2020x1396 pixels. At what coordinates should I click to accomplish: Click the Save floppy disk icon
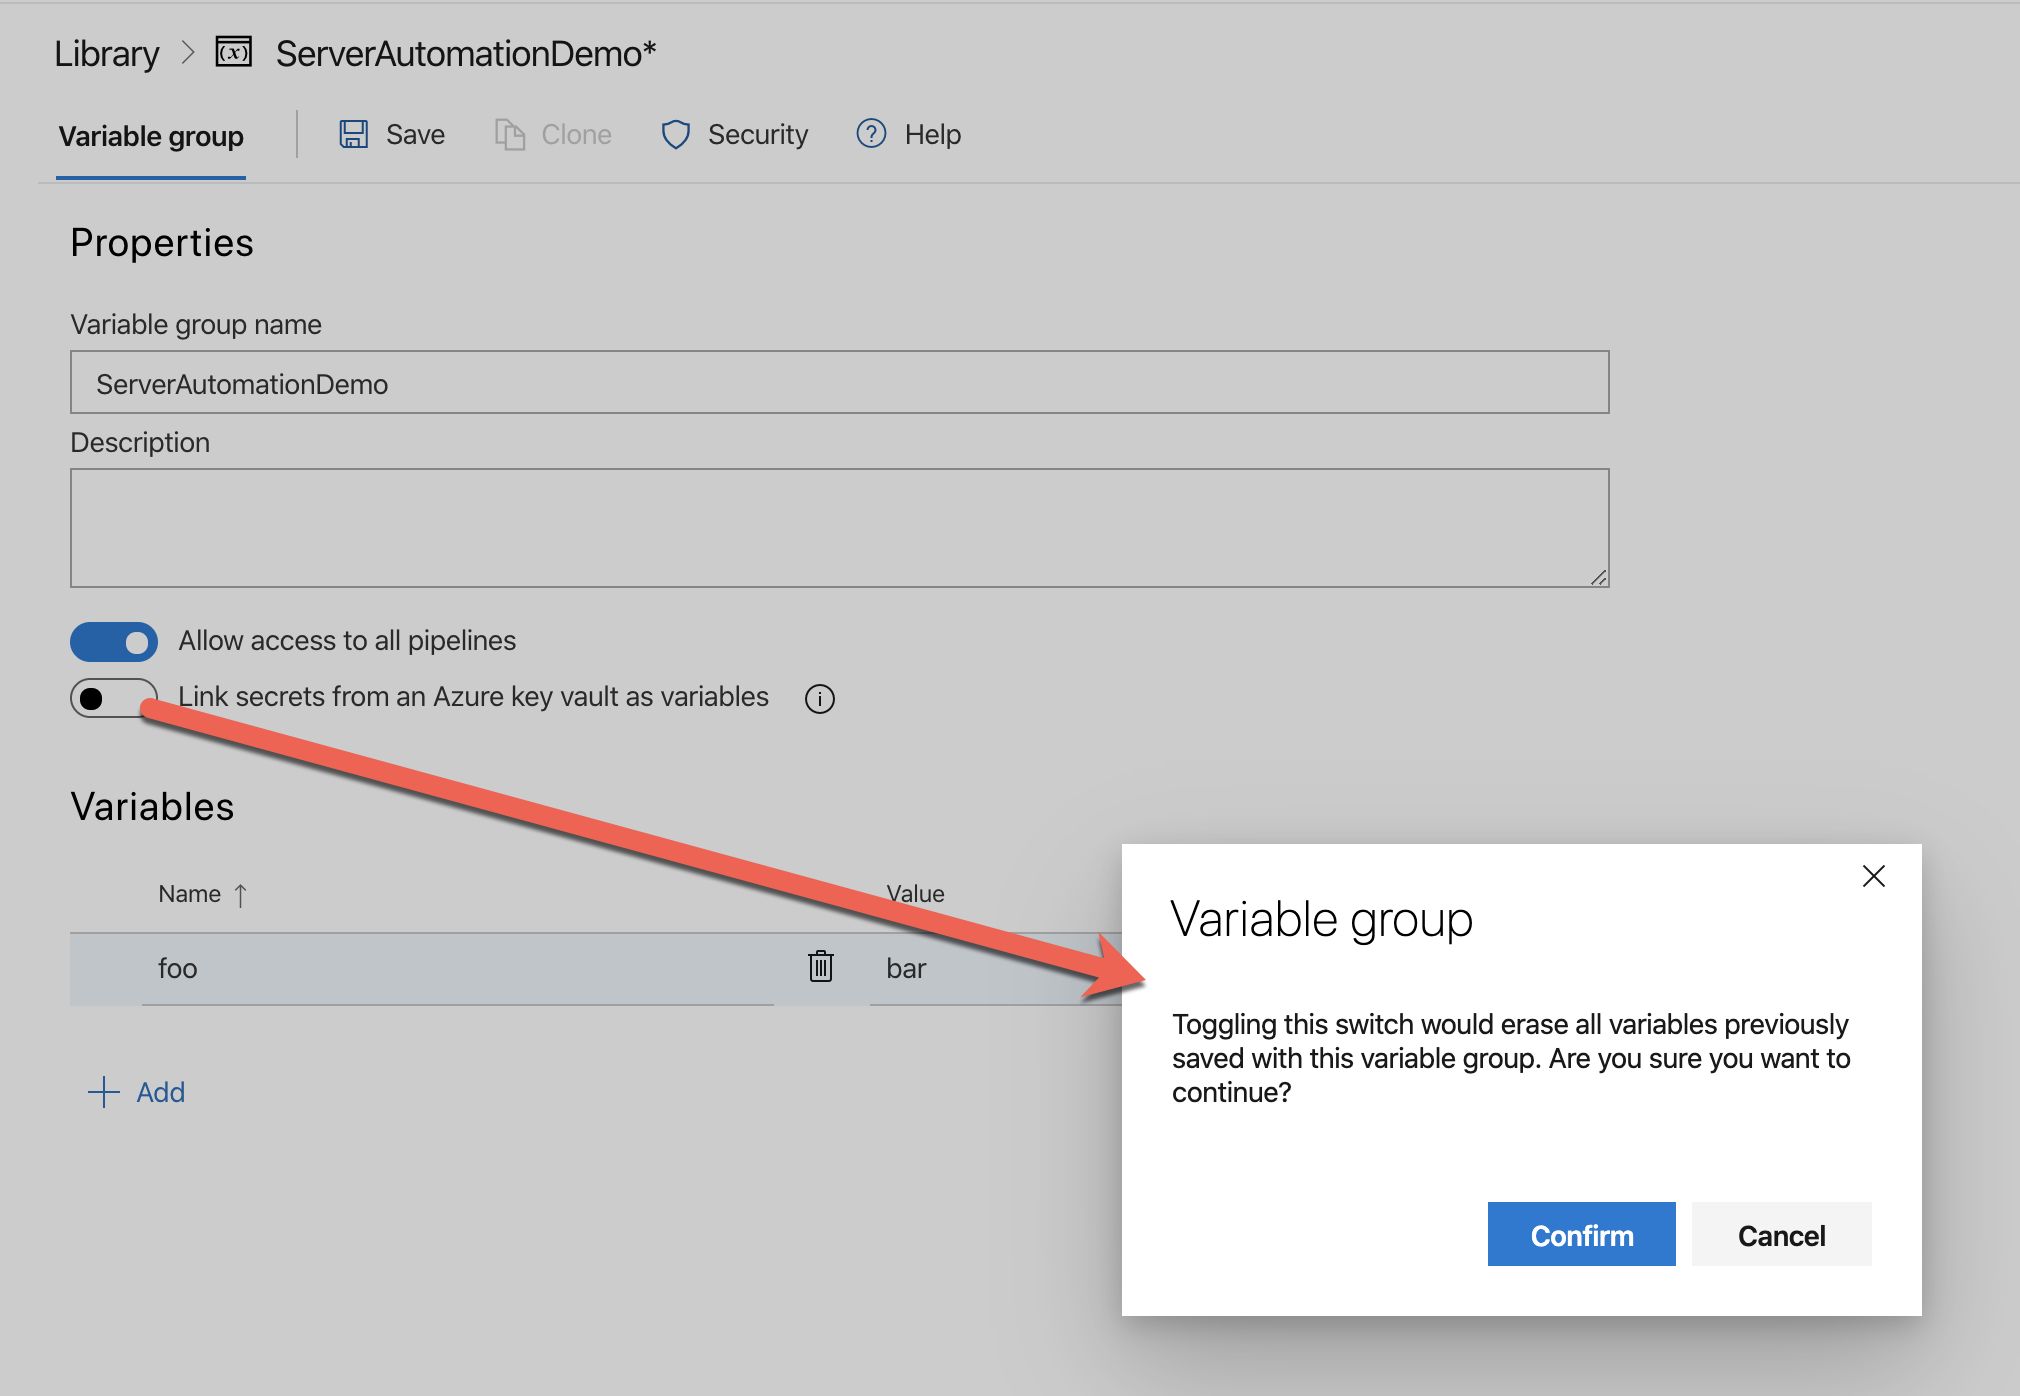(354, 134)
